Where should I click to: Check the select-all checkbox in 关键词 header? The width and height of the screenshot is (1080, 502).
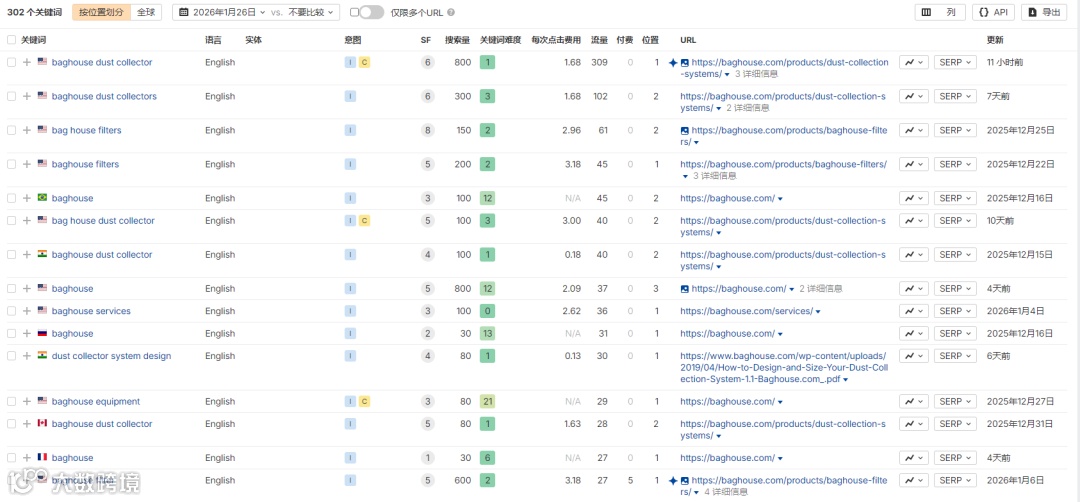coord(11,40)
